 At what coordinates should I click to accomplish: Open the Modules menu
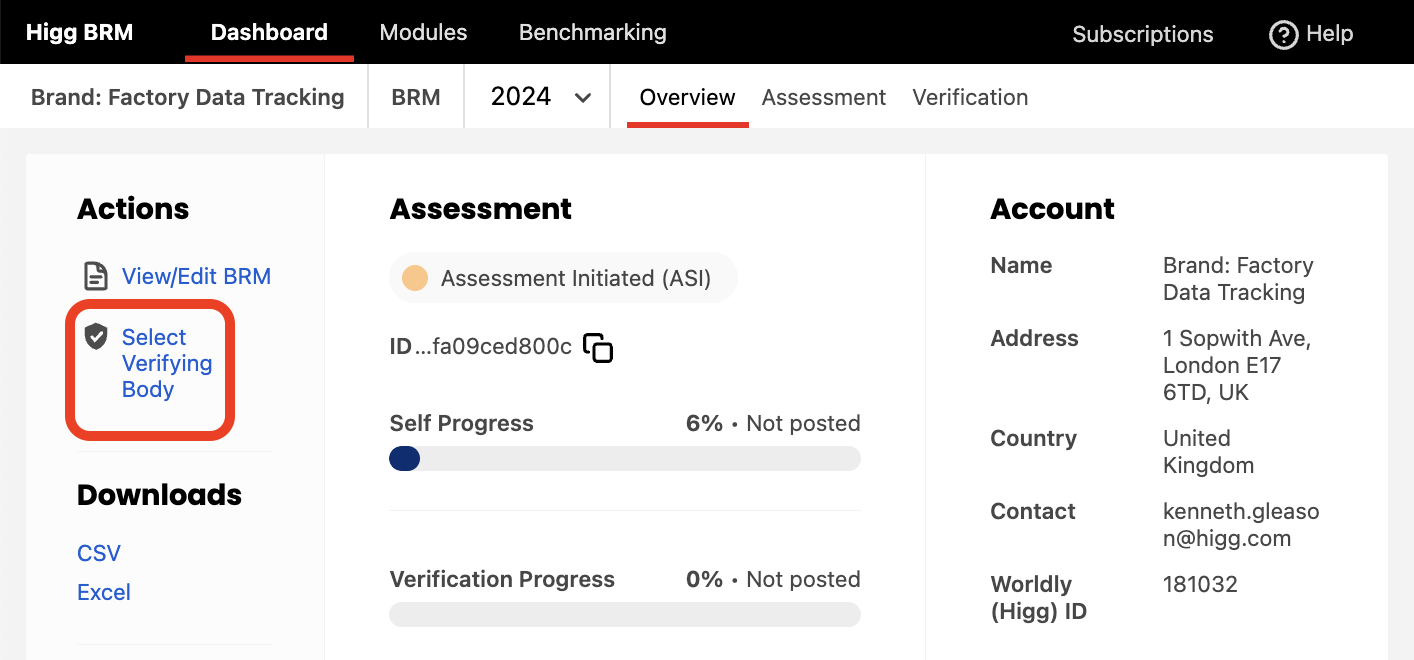pyautogui.click(x=423, y=32)
